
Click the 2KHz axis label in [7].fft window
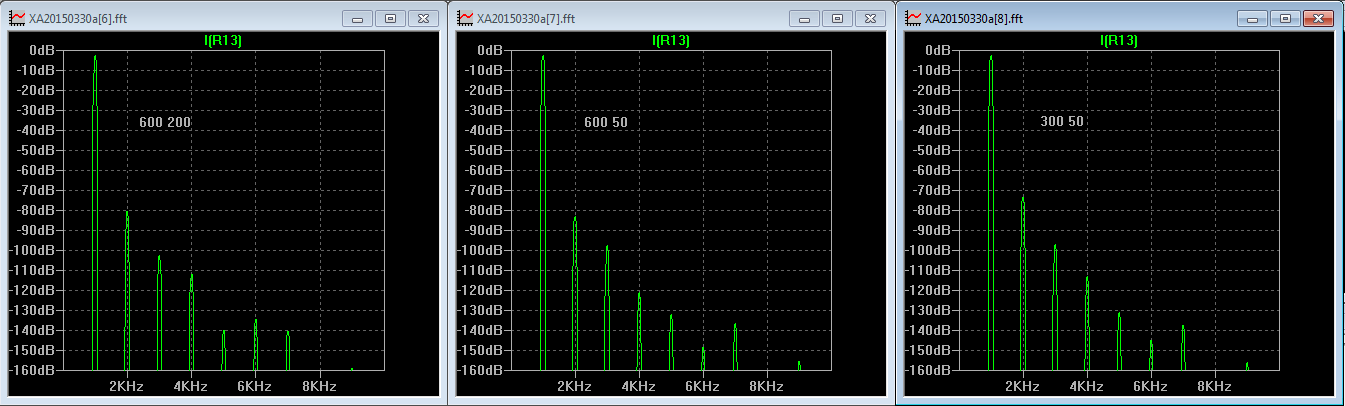573,386
